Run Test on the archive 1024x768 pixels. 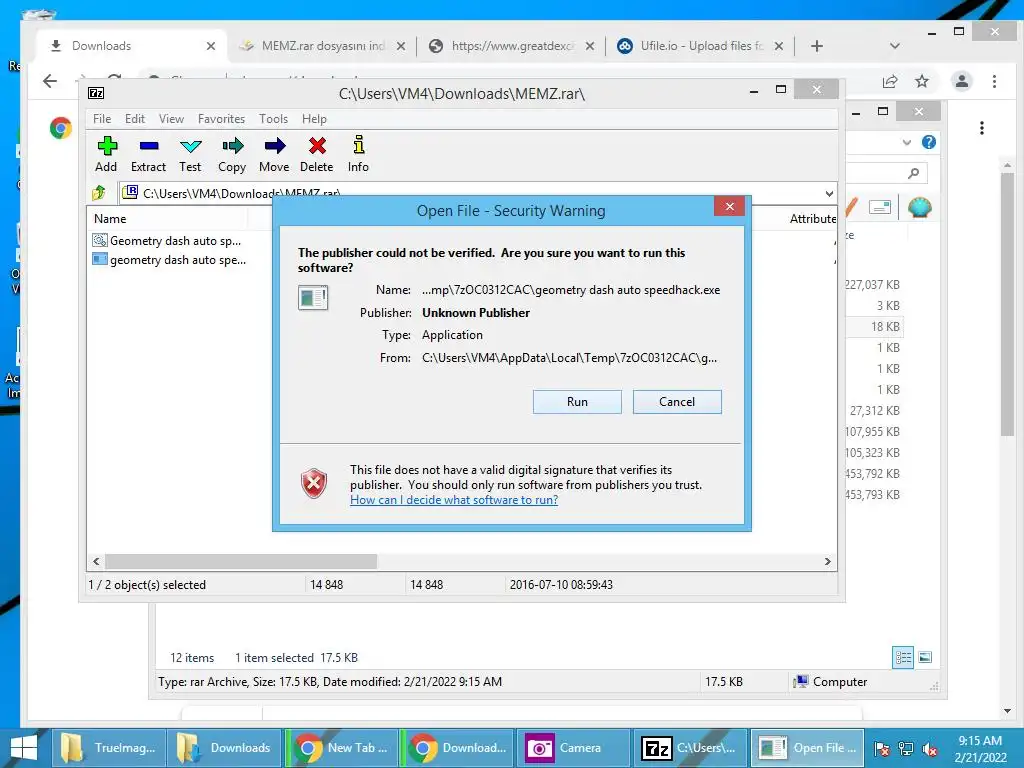pos(190,155)
